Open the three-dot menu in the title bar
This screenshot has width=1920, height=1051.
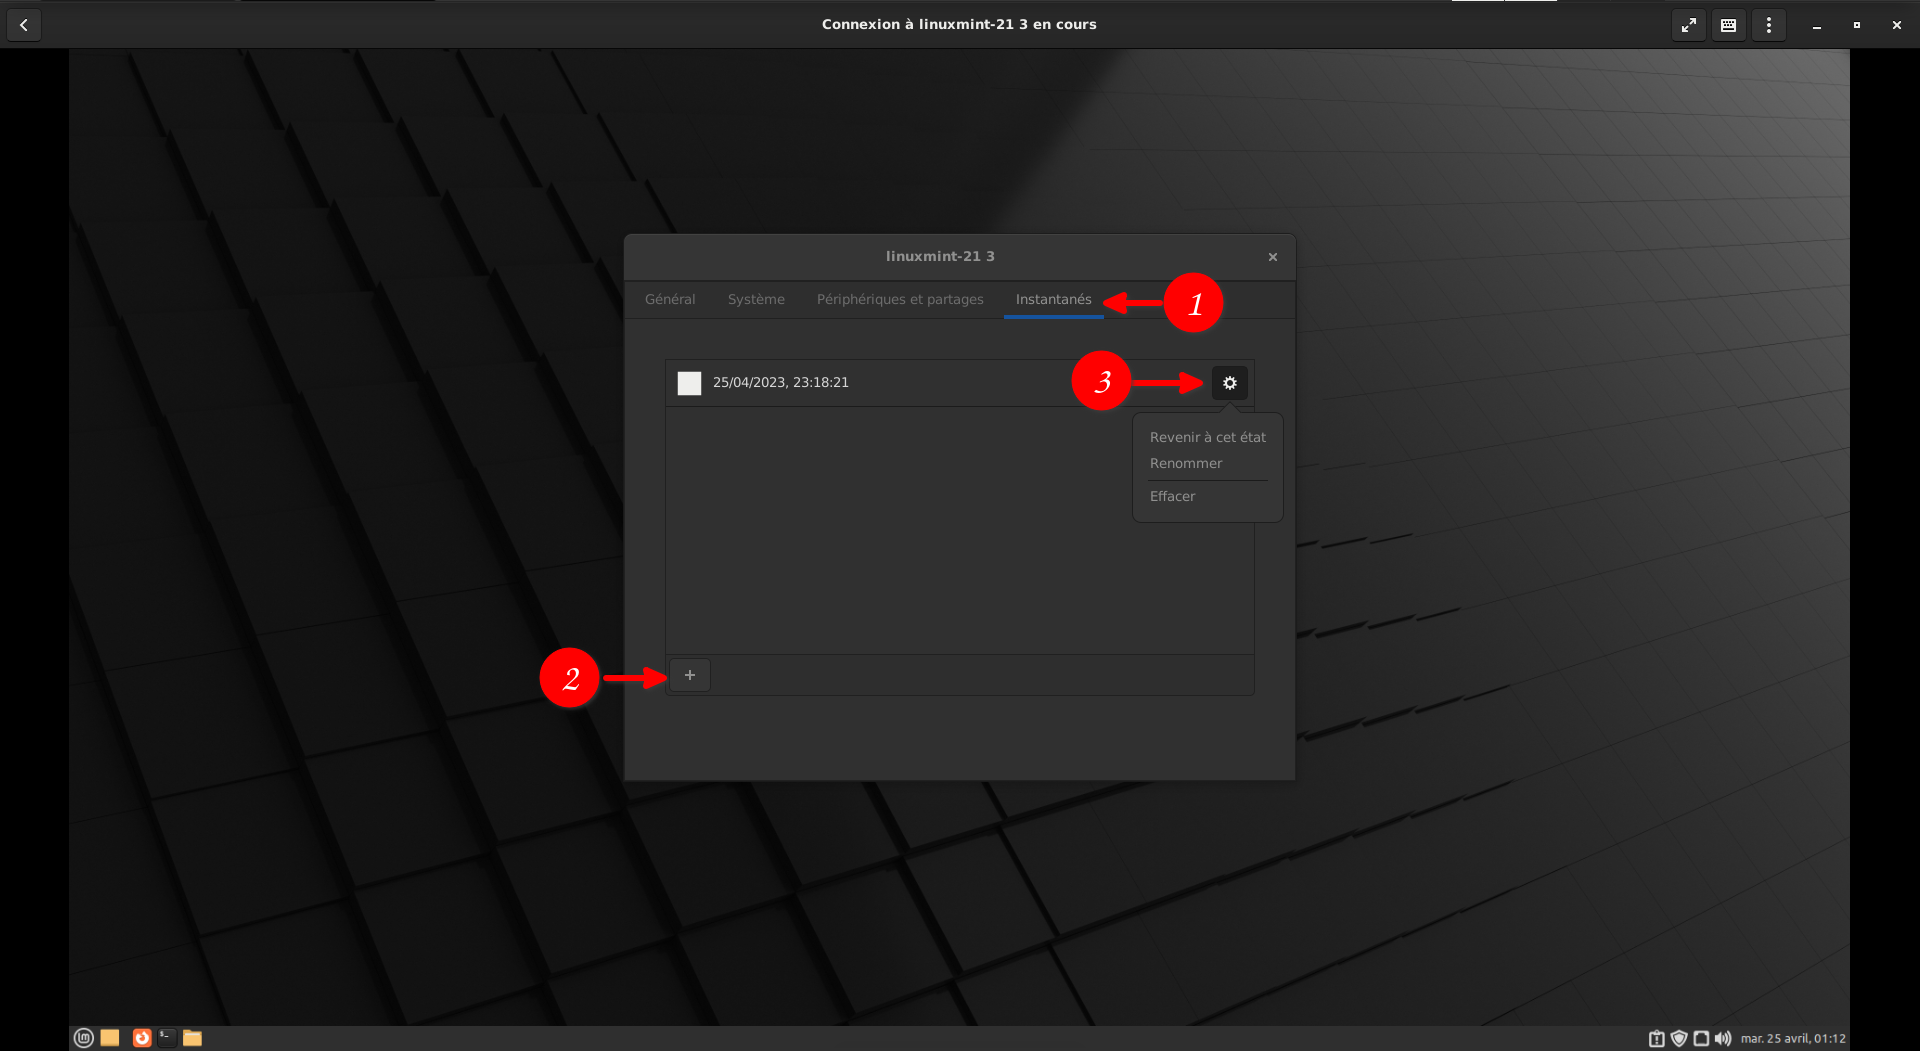1769,25
